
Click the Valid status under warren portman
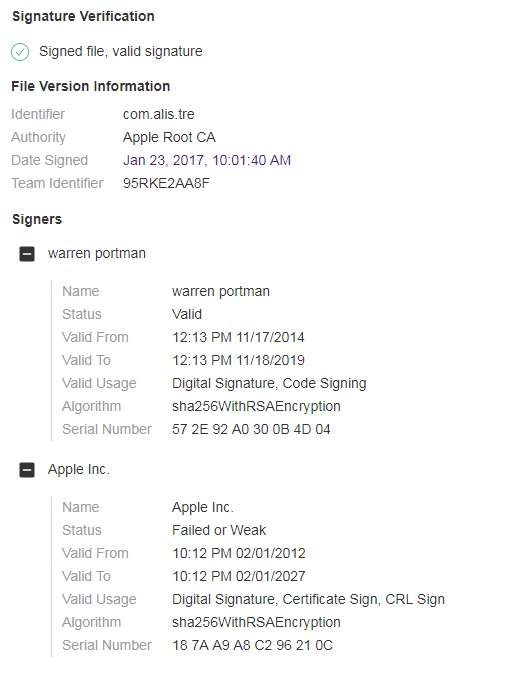187,314
